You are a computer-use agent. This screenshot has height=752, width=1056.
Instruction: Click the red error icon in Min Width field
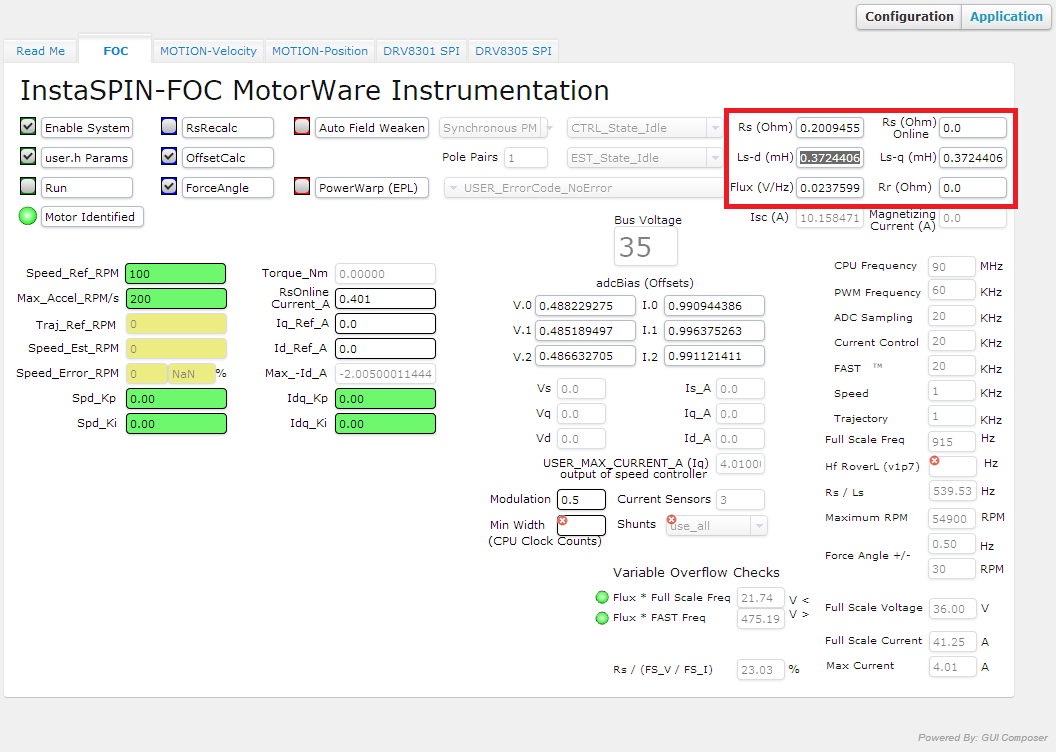563,520
